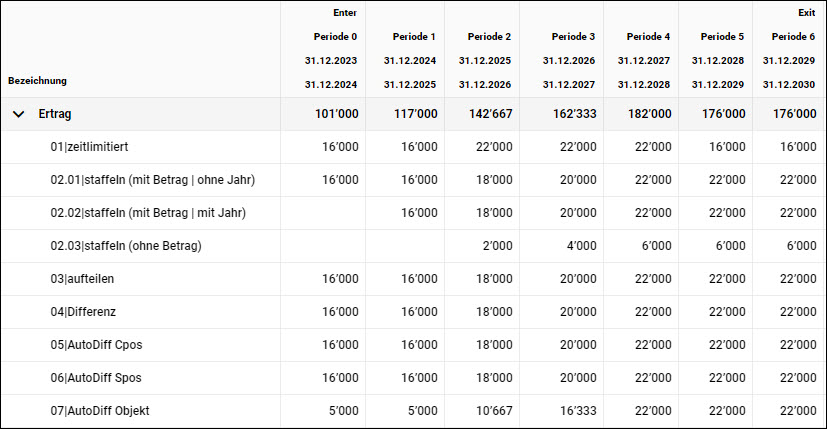
Task: Click 5'000 in AutoDiff Objekt row, Periode 1
Action: click(422, 411)
